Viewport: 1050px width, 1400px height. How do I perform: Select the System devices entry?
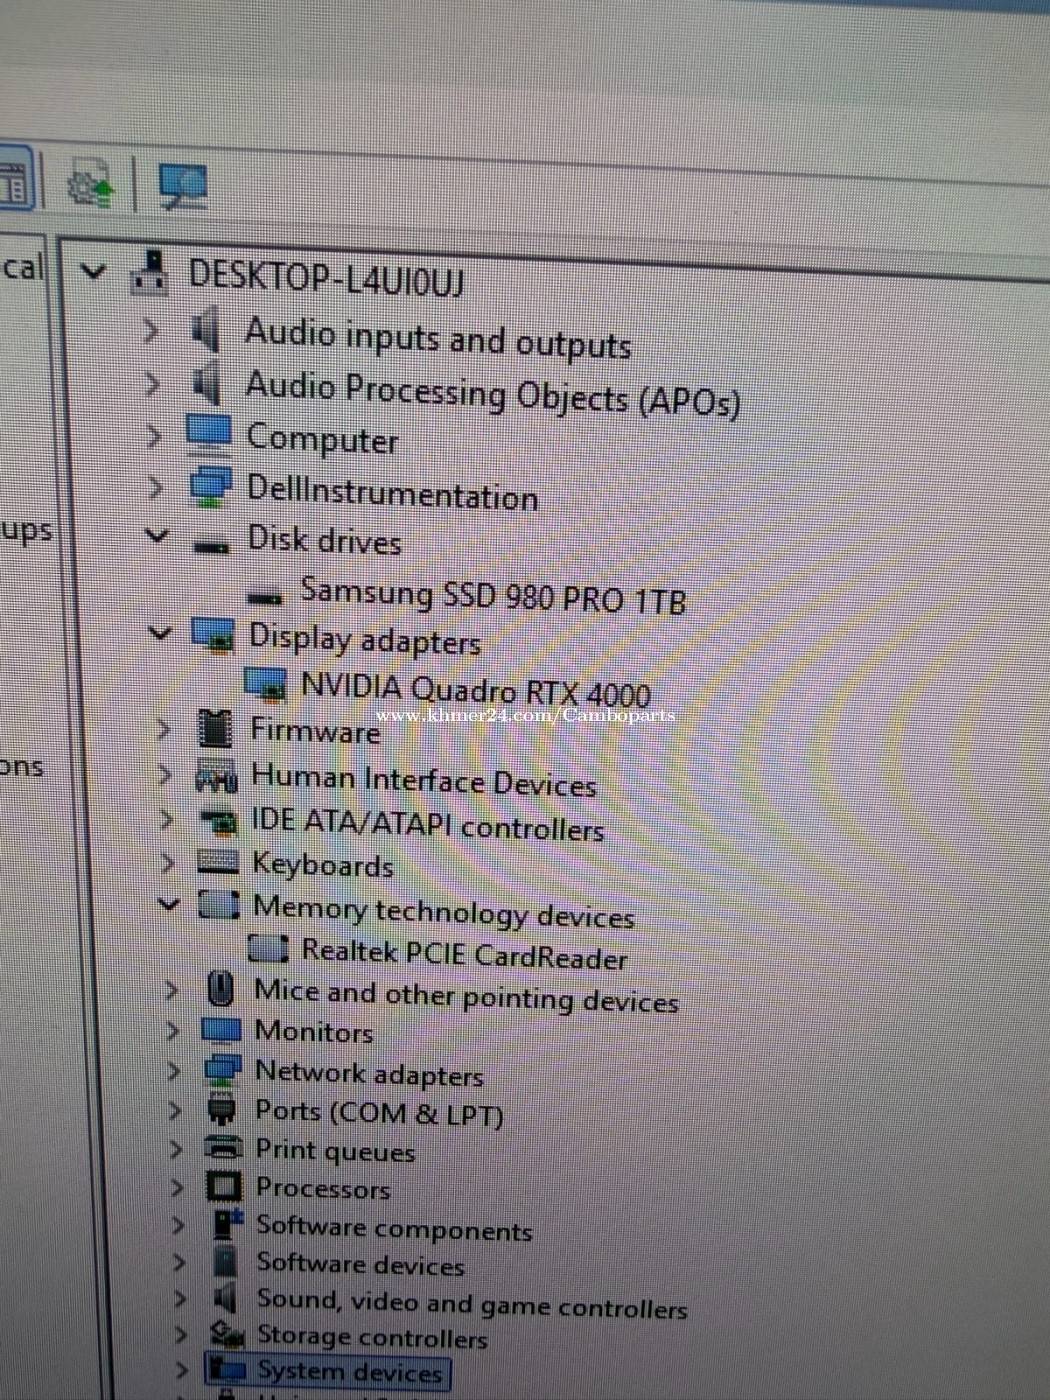coord(349,1371)
